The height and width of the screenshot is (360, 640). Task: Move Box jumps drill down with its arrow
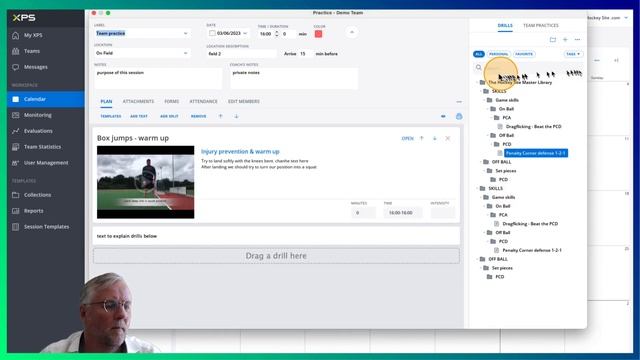(x=435, y=138)
